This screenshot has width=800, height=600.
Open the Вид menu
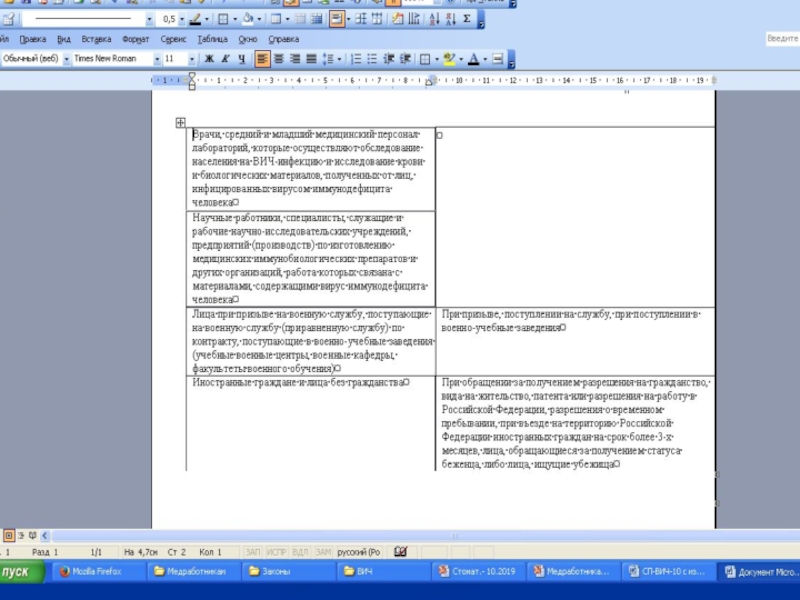pyautogui.click(x=64, y=39)
